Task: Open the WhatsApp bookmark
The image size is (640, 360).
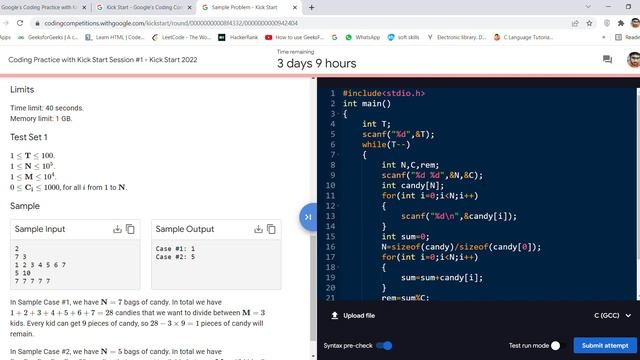Action: pyautogui.click(x=362, y=37)
